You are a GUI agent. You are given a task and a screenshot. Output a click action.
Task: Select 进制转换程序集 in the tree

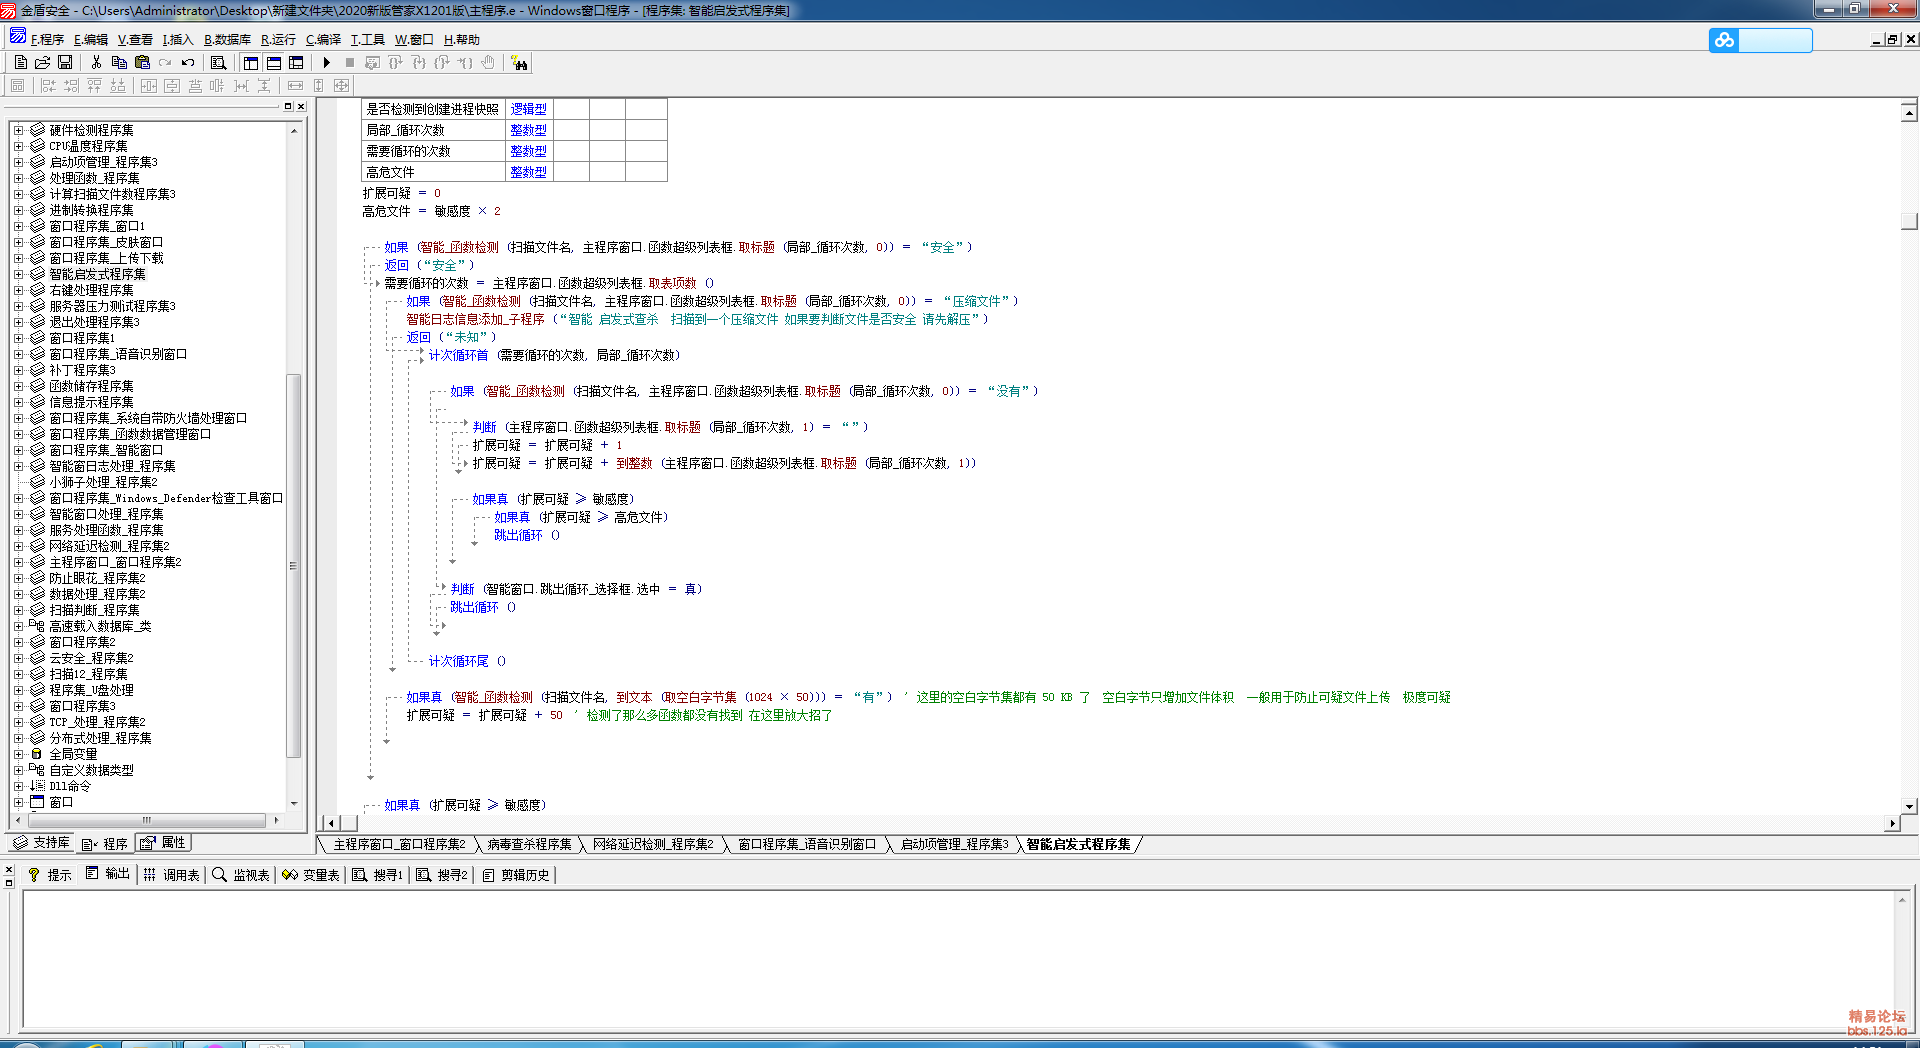(x=91, y=210)
